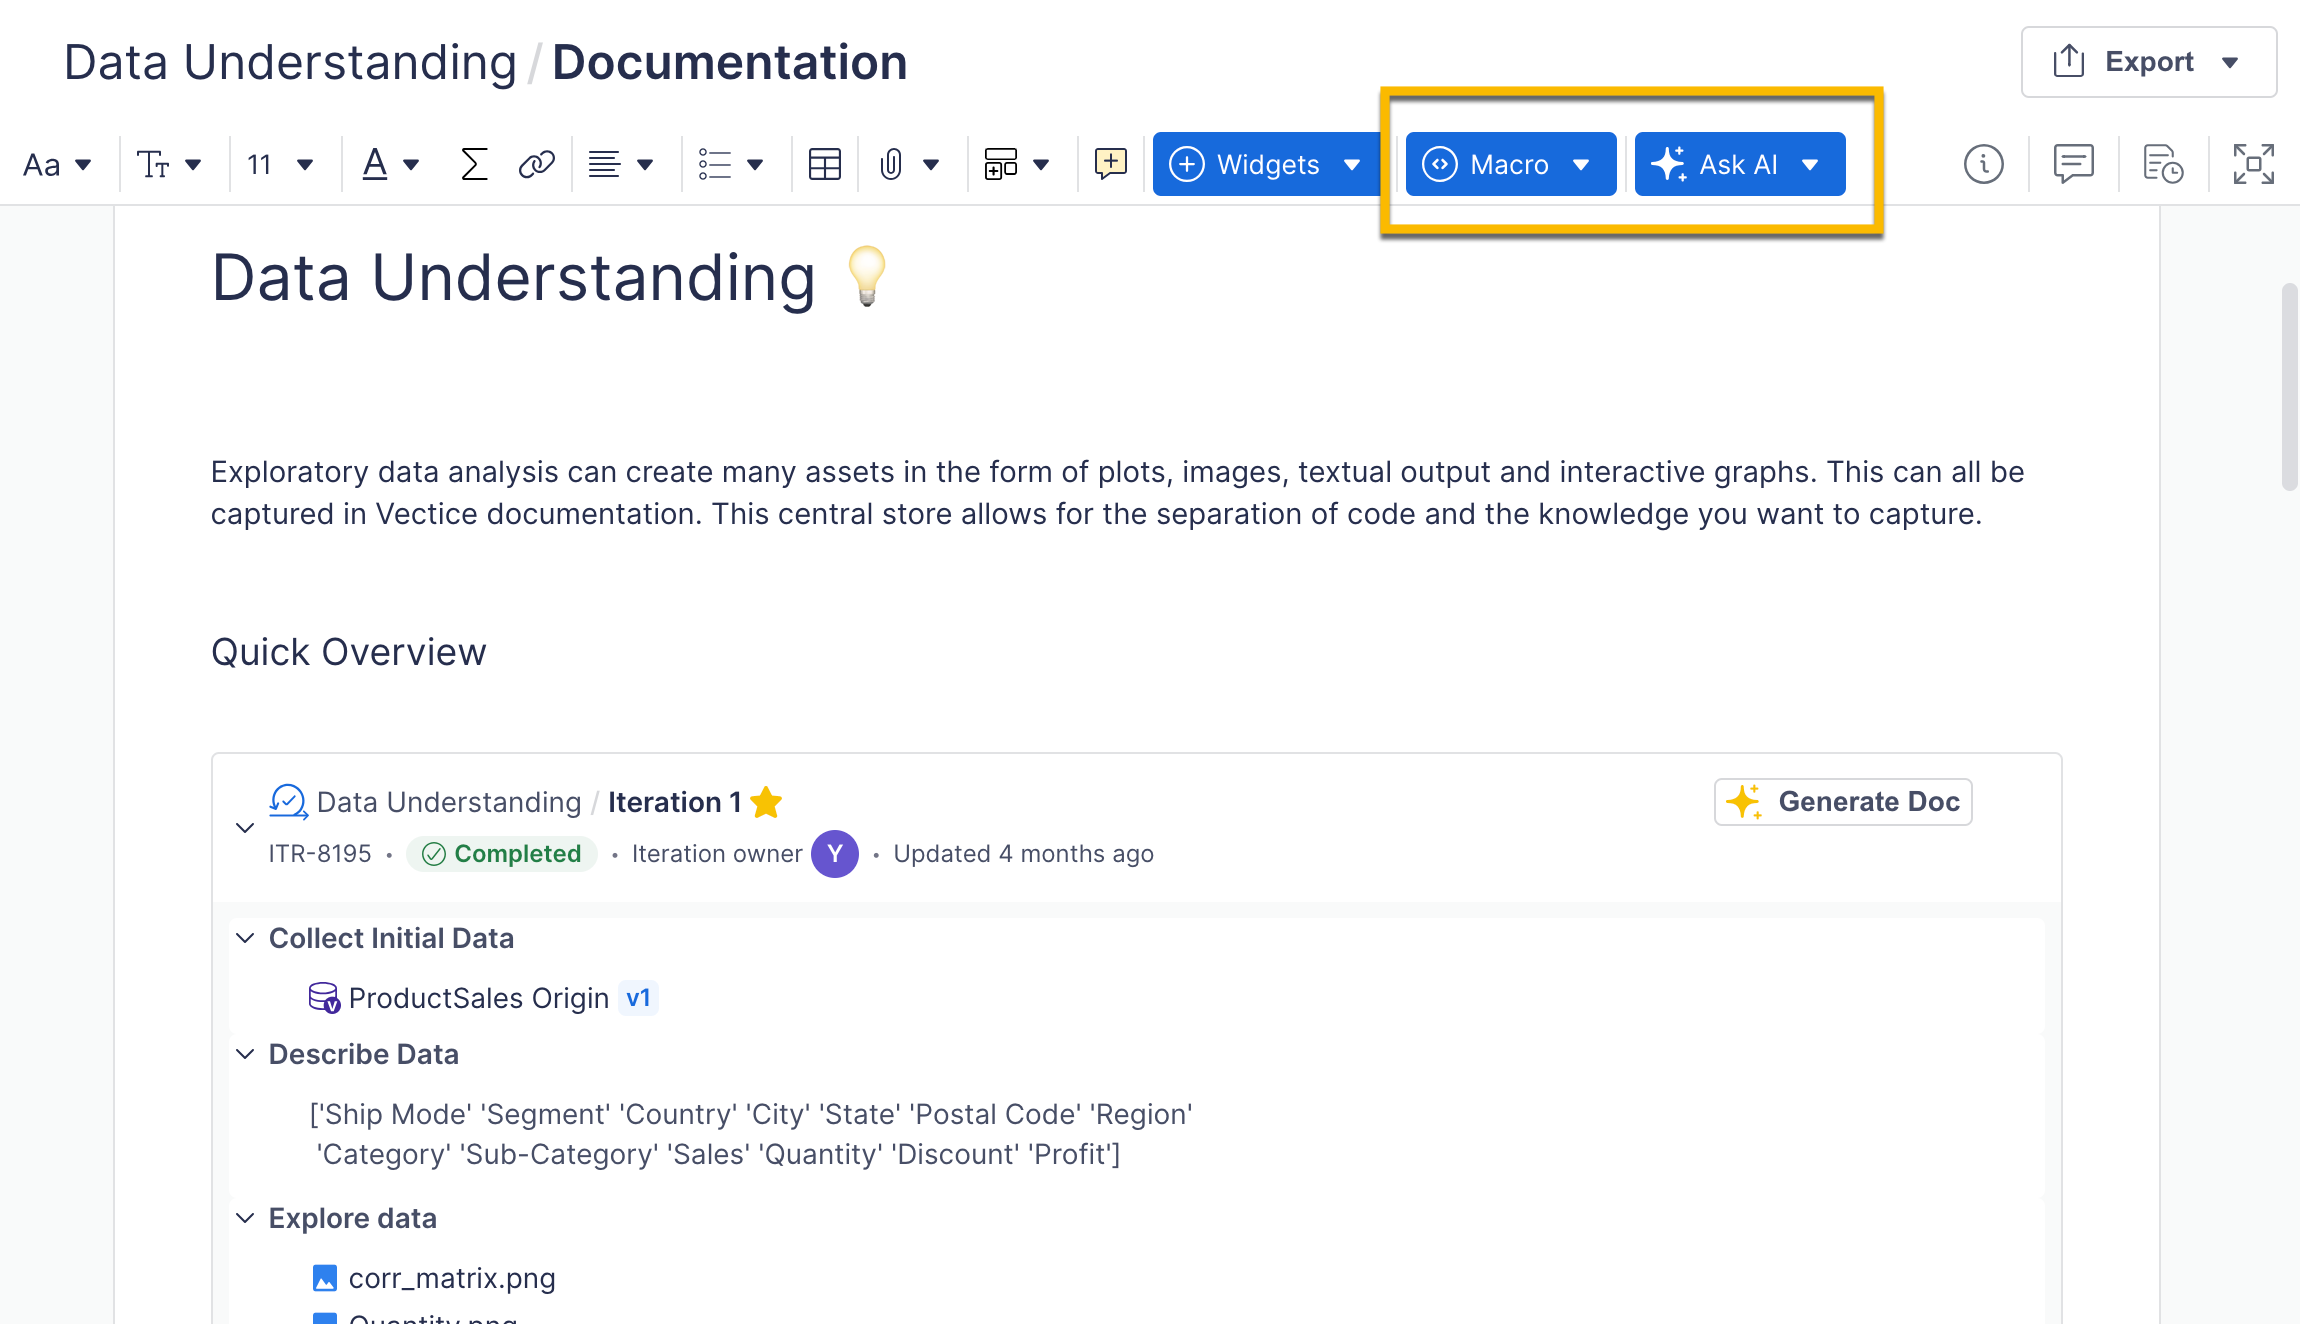The width and height of the screenshot is (2300, 1324).
Task: Insert a math formula with the sigma icon
Action: point(473,164)
